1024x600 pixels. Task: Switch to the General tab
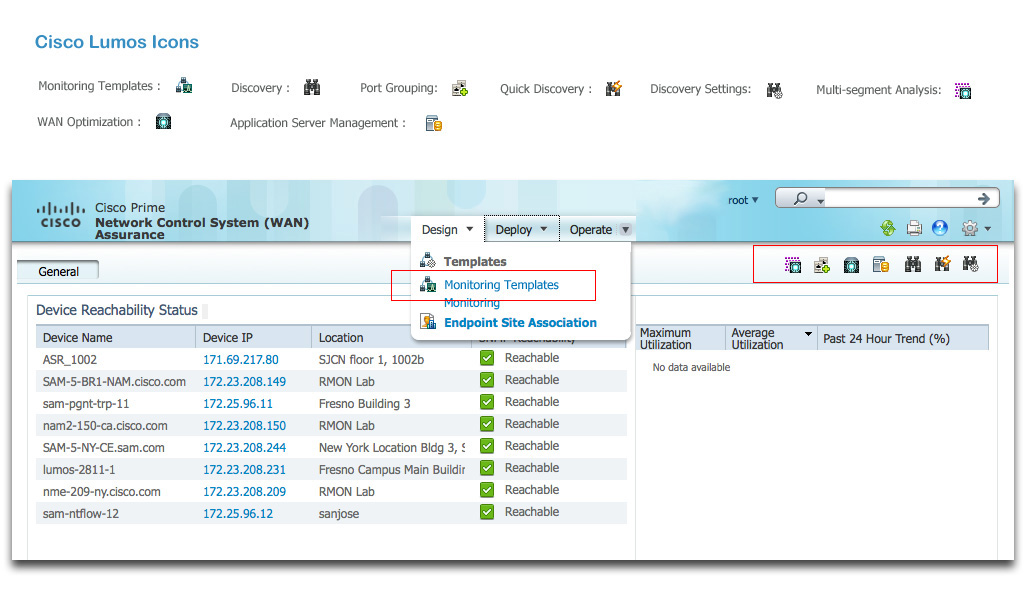click(58, 271)
